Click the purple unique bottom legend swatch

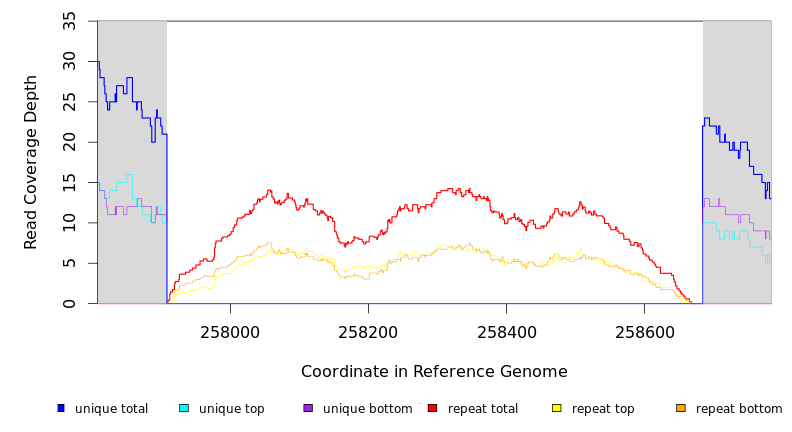pos(308,408)
